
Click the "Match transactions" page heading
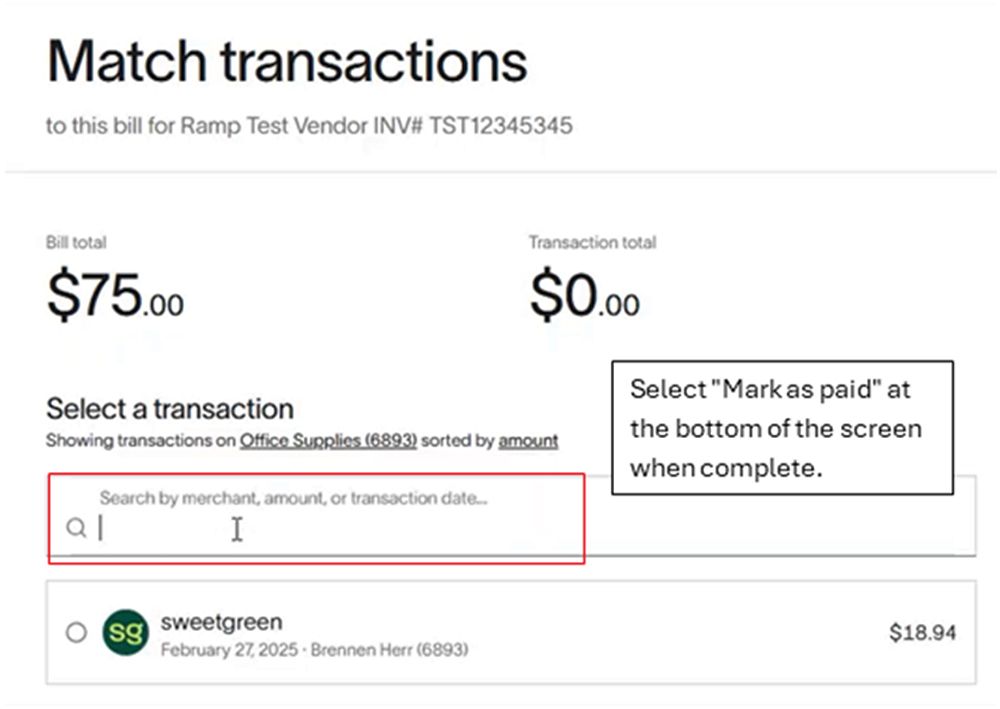(287, 62)
